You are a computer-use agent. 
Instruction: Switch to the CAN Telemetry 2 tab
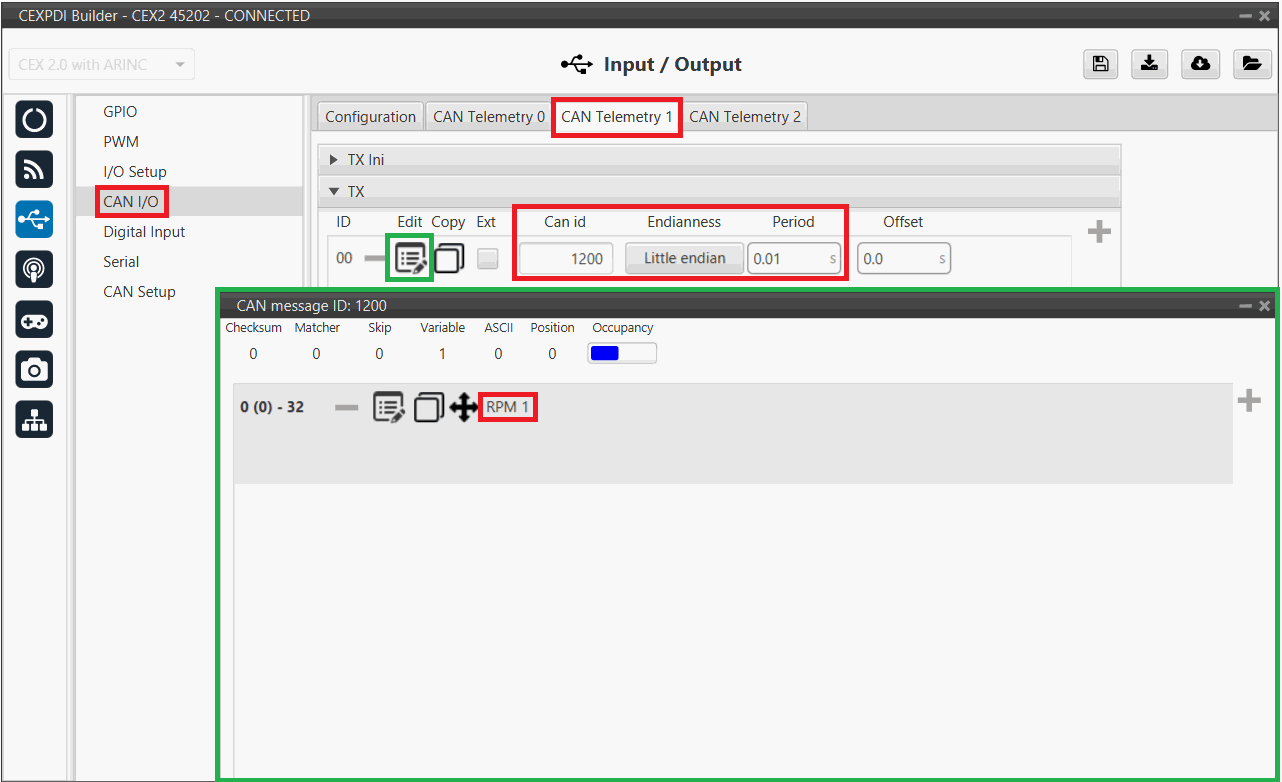[745, 117]
